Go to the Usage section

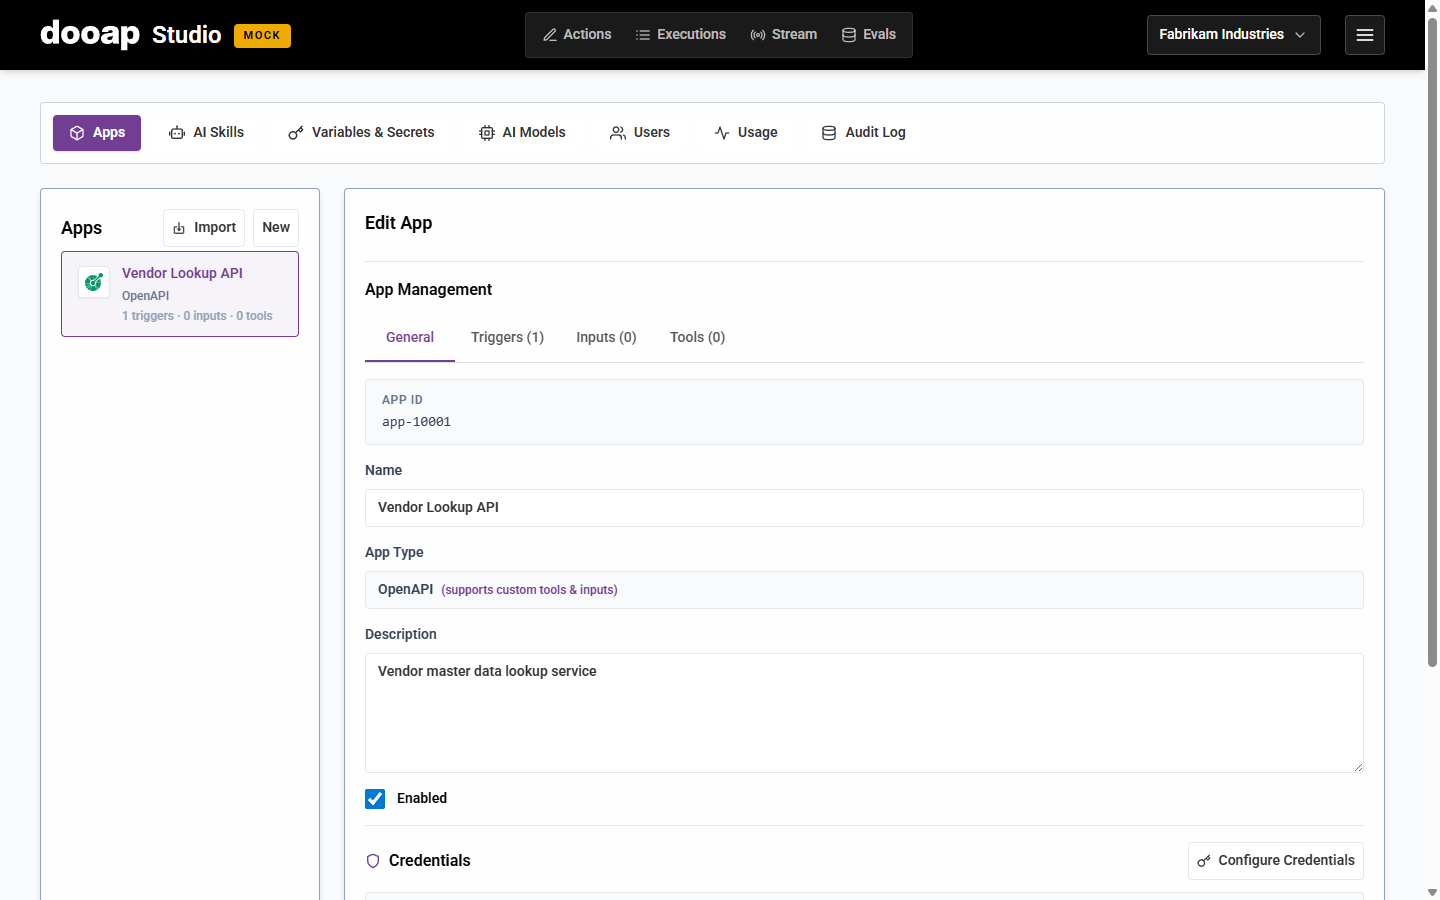click(746, 133)
